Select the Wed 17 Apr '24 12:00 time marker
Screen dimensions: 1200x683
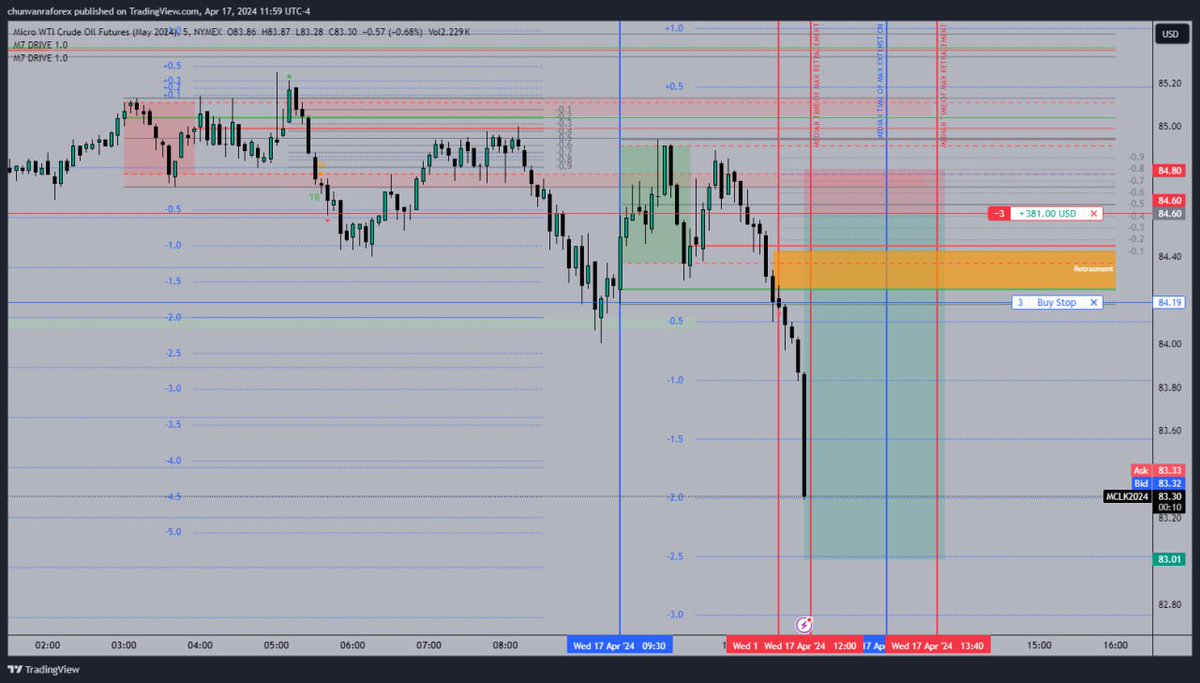click(x=809, y=646)
